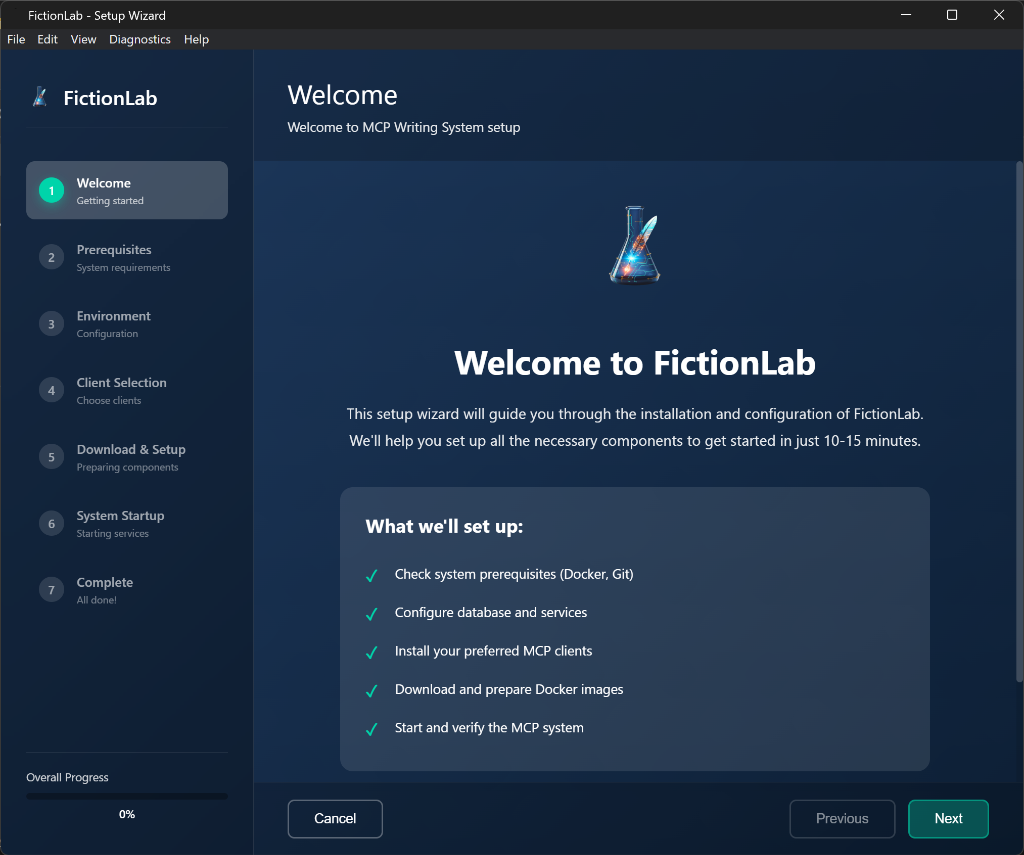
Task: Click the disabled Previous button
Action: coord(842,818)
